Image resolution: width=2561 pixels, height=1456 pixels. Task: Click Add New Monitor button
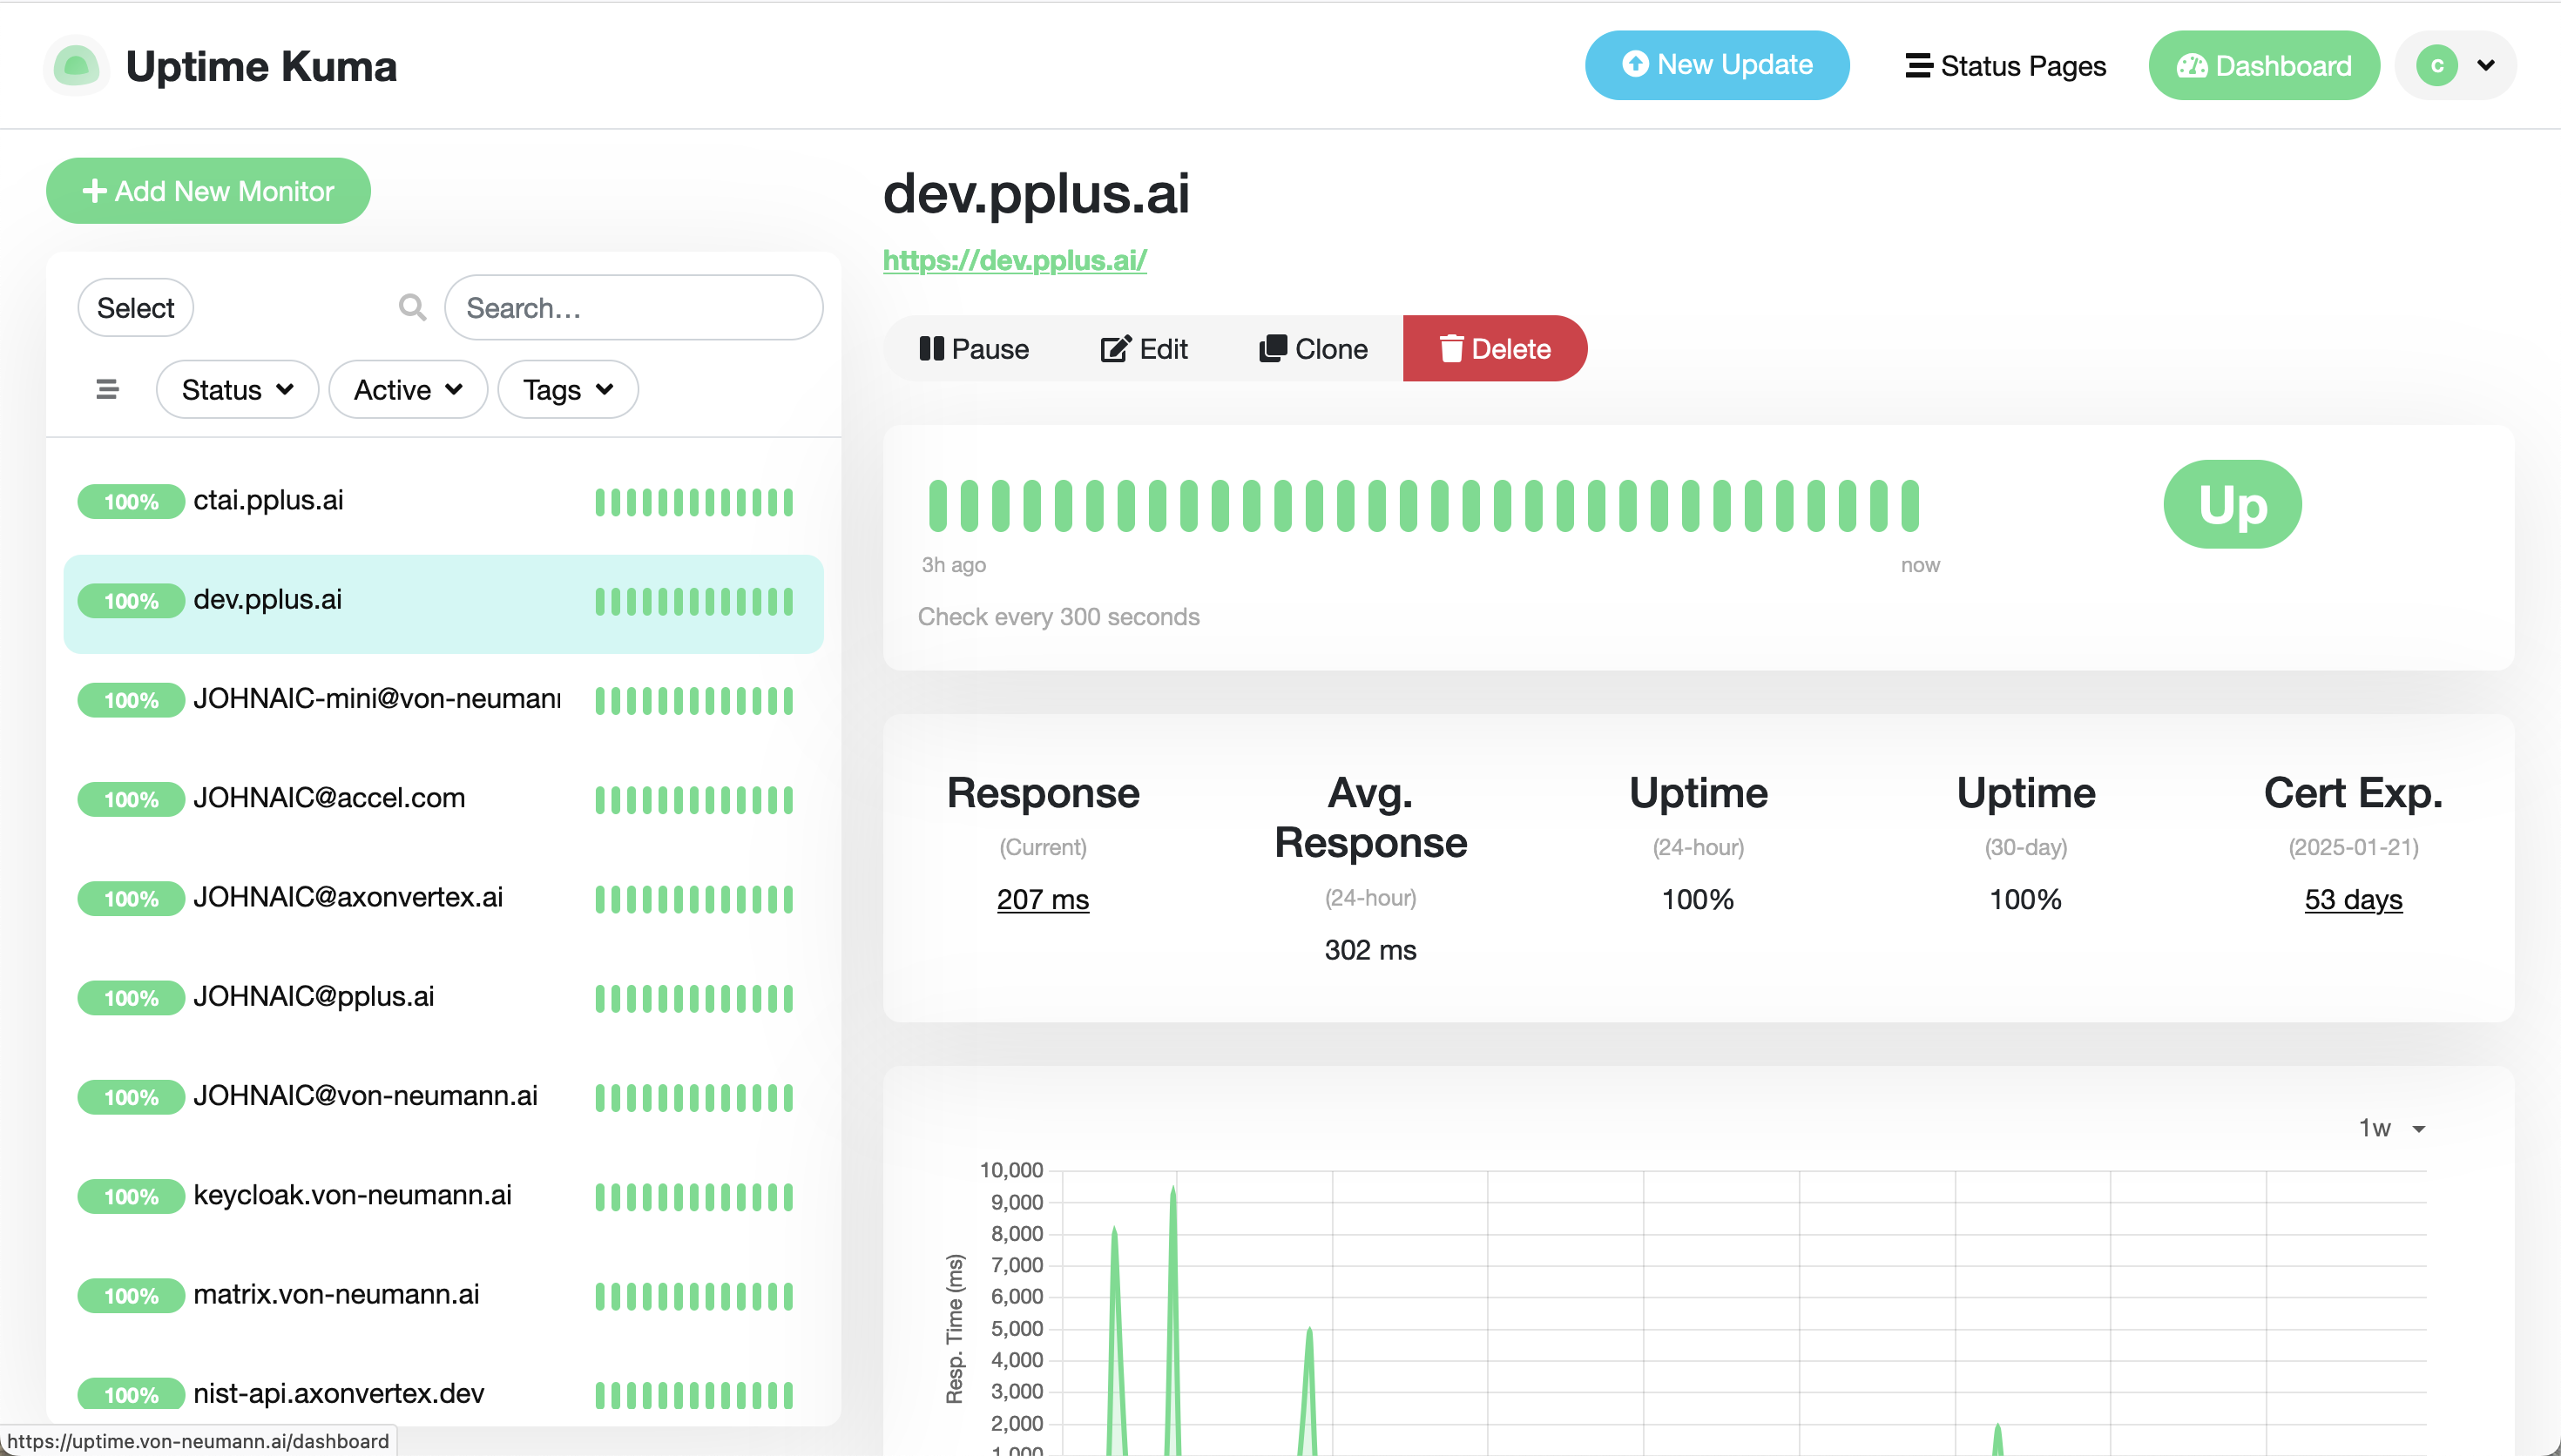coord(208,191)
